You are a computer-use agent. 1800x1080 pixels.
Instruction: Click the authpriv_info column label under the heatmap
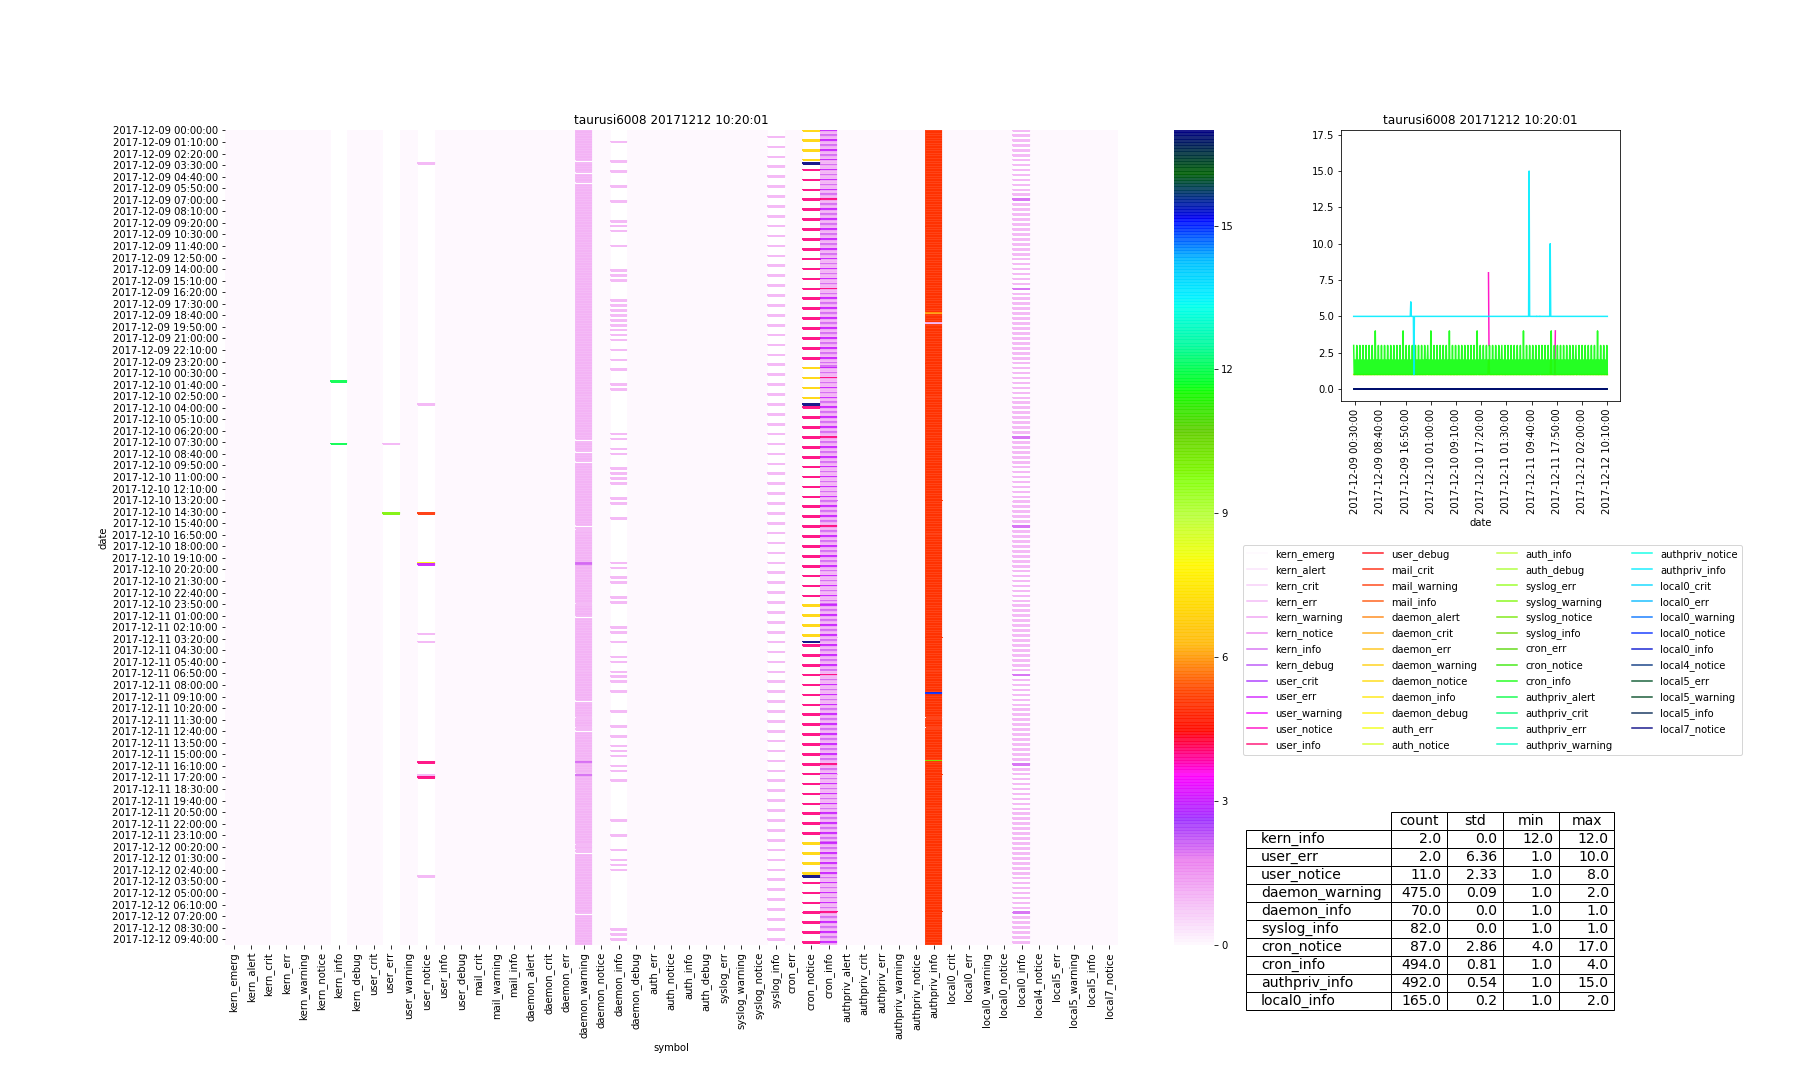(x=934, y=985)
